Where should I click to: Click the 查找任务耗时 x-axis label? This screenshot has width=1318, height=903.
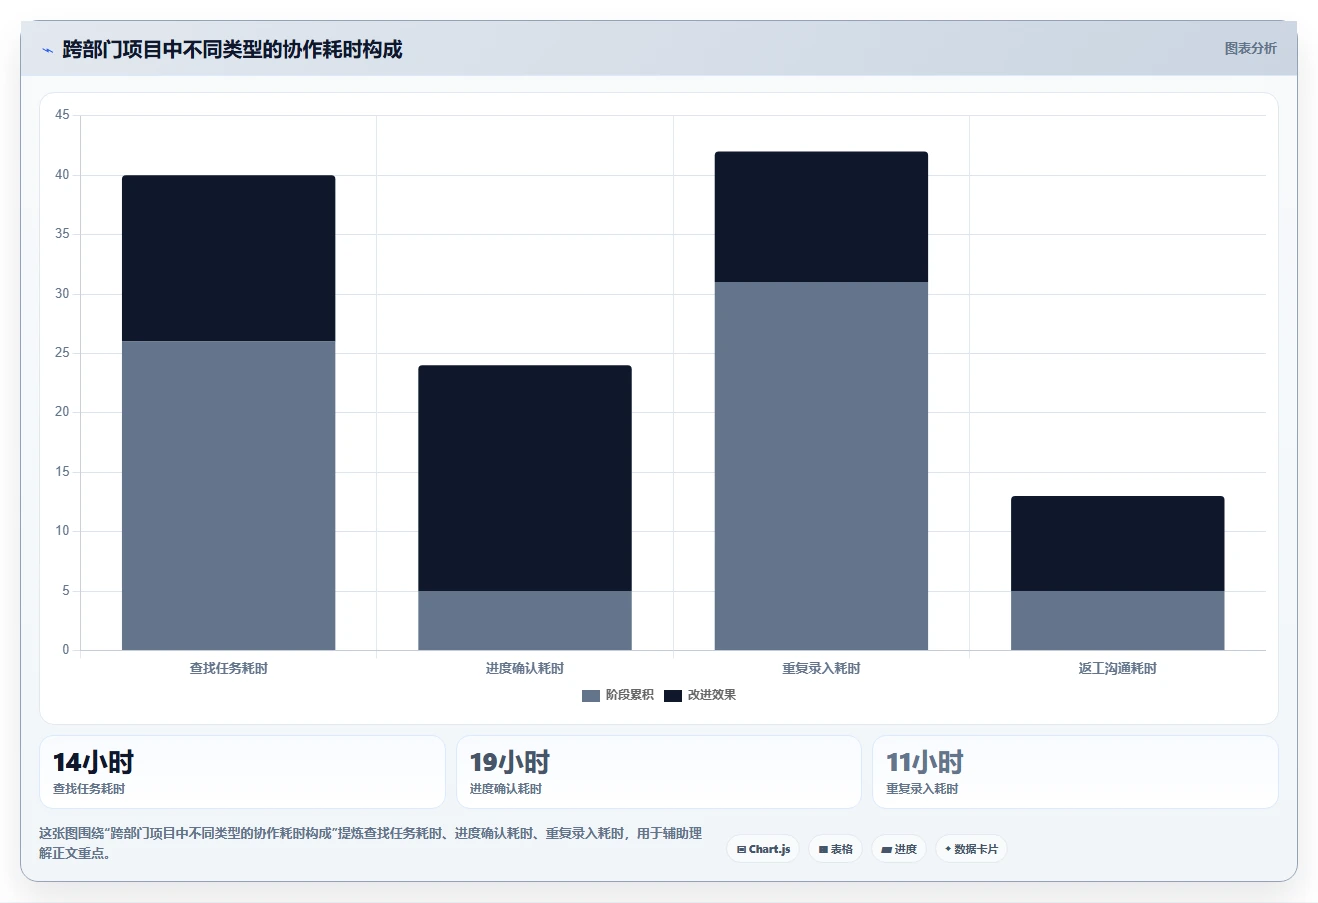point(228,668)
